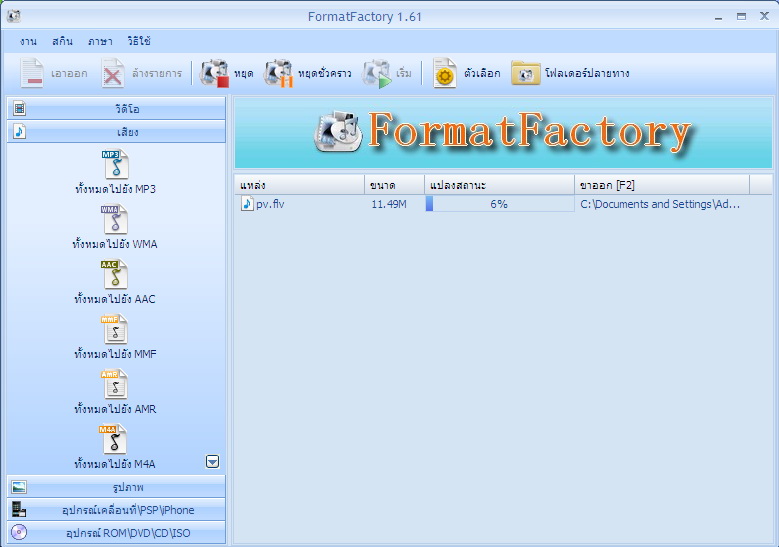
Task: Click the 11.49M size cell
Action: pyautogui.click(x=389, y=204)
